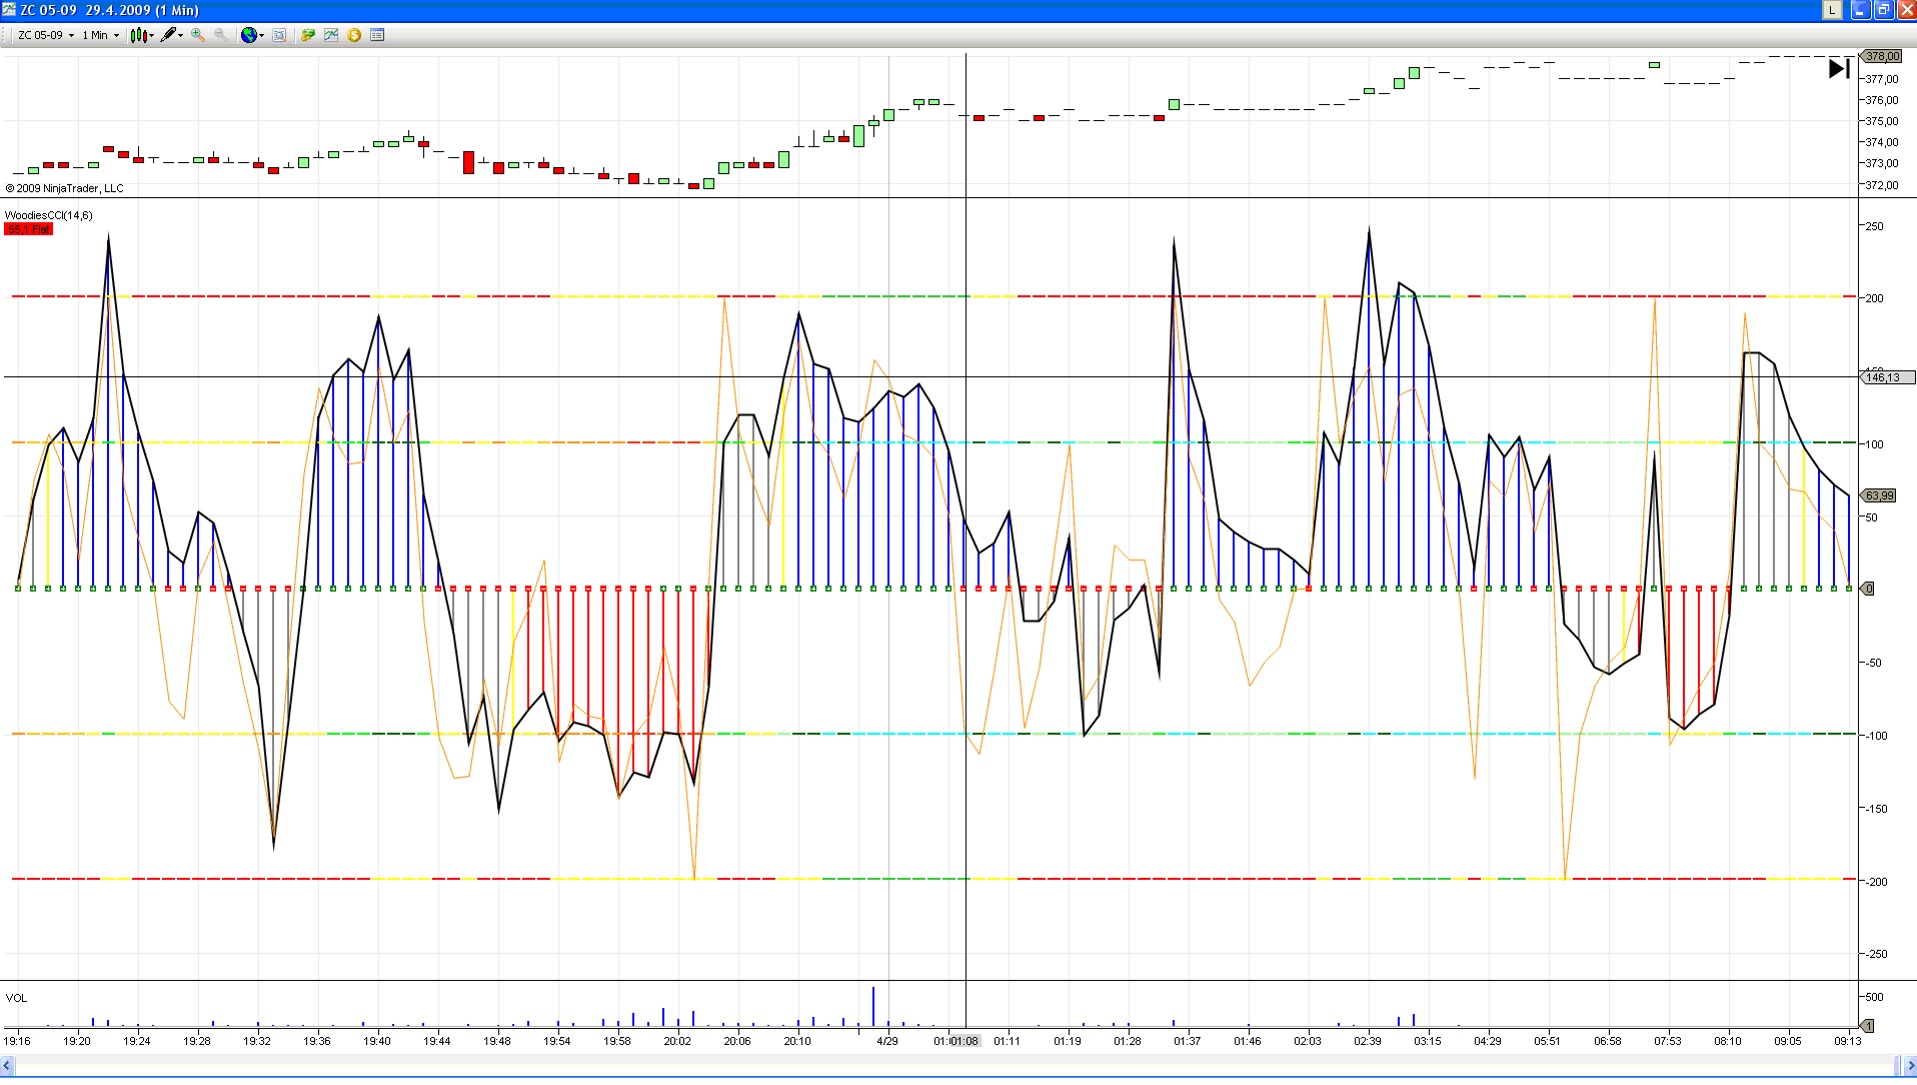Image resolution: width=1917 pixels, height=1085 pixels.
Task: Click the globe icon in the toolbar
Action: pos(248,35)
